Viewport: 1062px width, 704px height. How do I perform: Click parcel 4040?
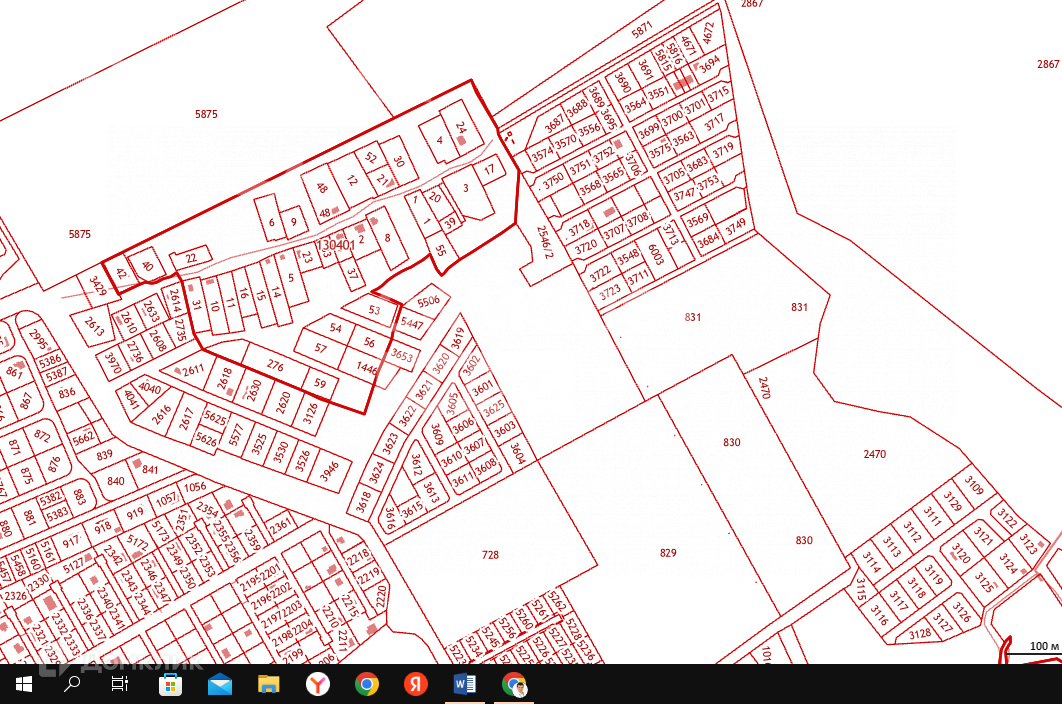[x=150, y=388]
